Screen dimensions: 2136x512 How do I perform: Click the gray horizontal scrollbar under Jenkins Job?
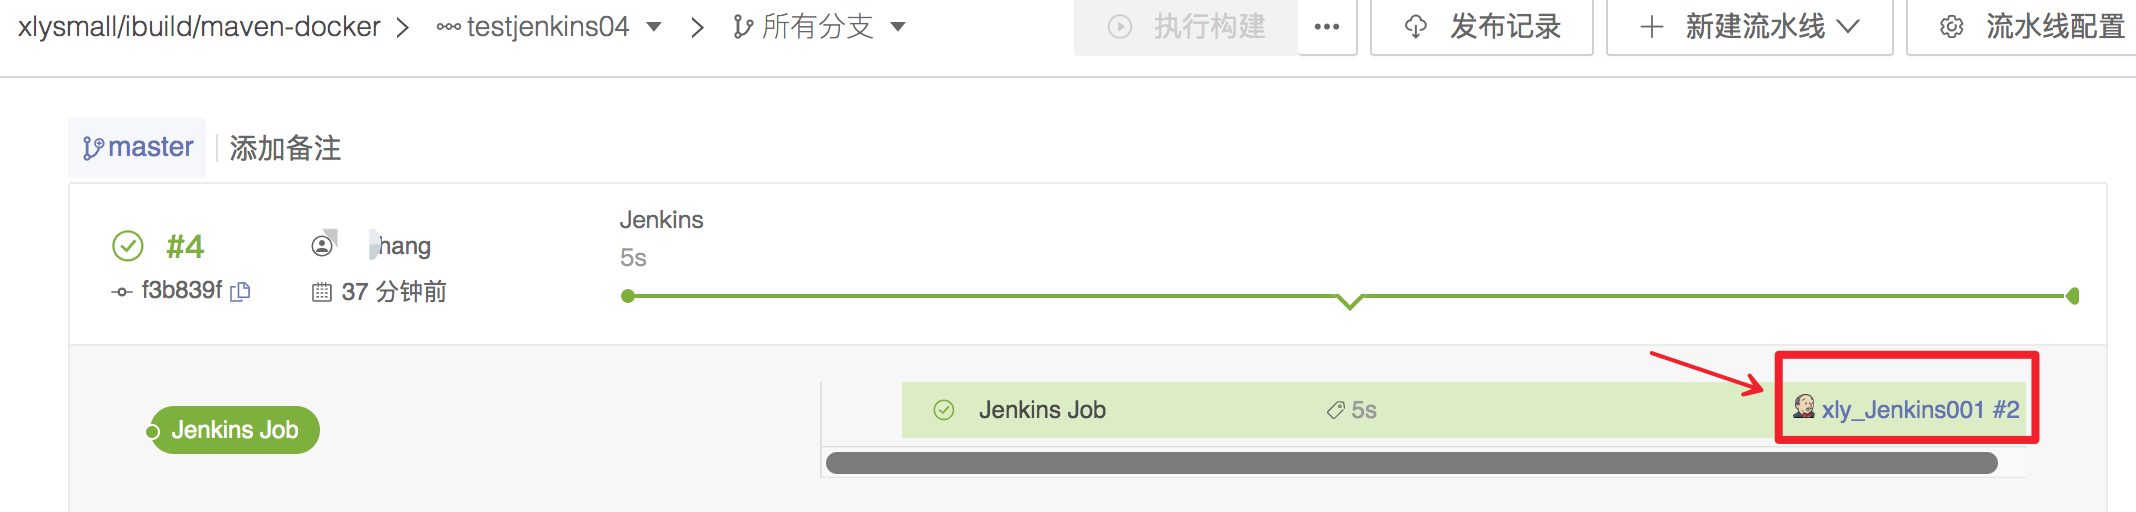(x=1412, y=463)
